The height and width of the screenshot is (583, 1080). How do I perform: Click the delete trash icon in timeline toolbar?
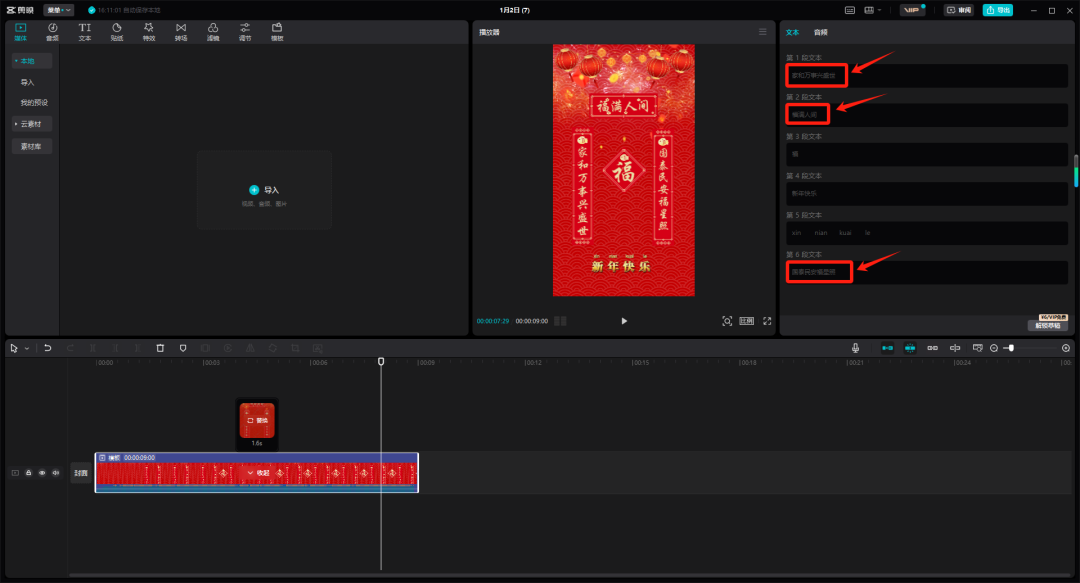click(x=160, y=348)
